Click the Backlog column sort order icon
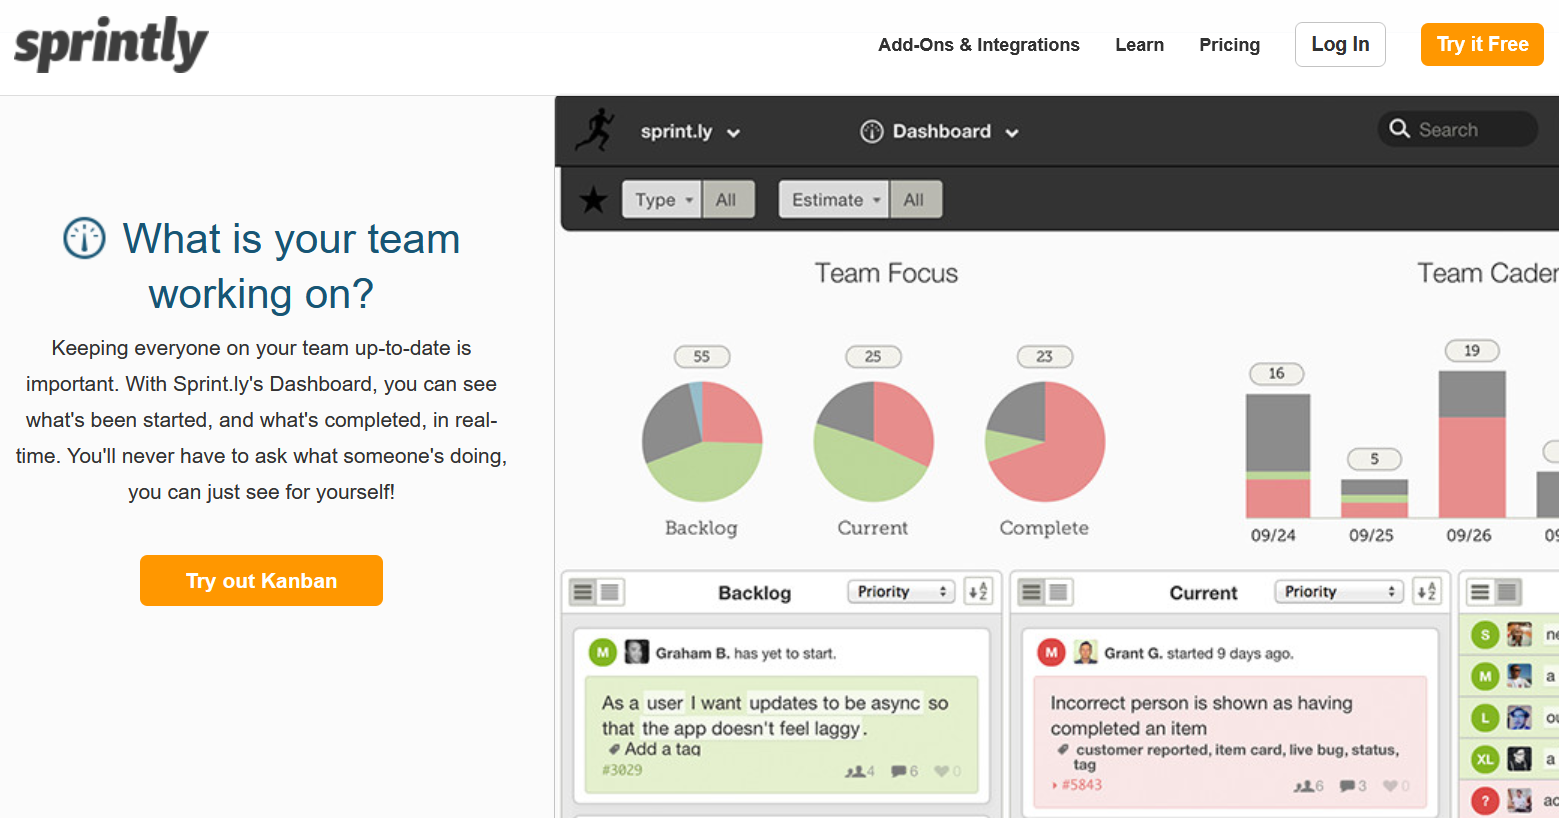This screenshot has height=818, width=1559. point(978,592)
